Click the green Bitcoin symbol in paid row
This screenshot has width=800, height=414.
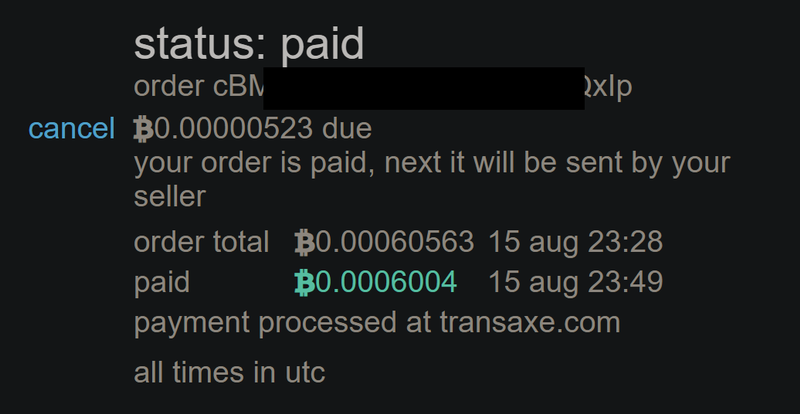(305, 283)
